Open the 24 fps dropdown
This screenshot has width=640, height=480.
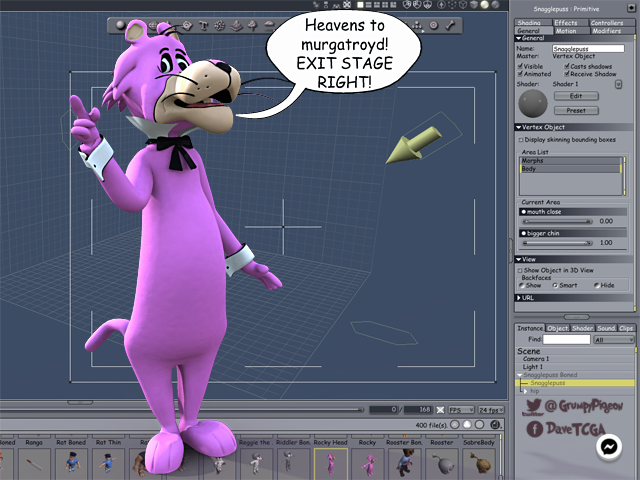click(x=491, y=410)
